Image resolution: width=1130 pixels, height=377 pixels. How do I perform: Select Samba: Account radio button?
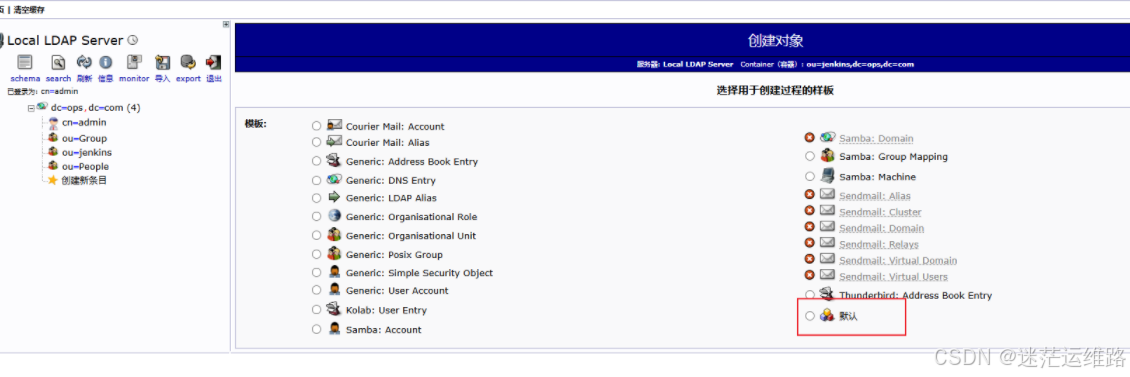pyautogui.click(x=316, y=329)
